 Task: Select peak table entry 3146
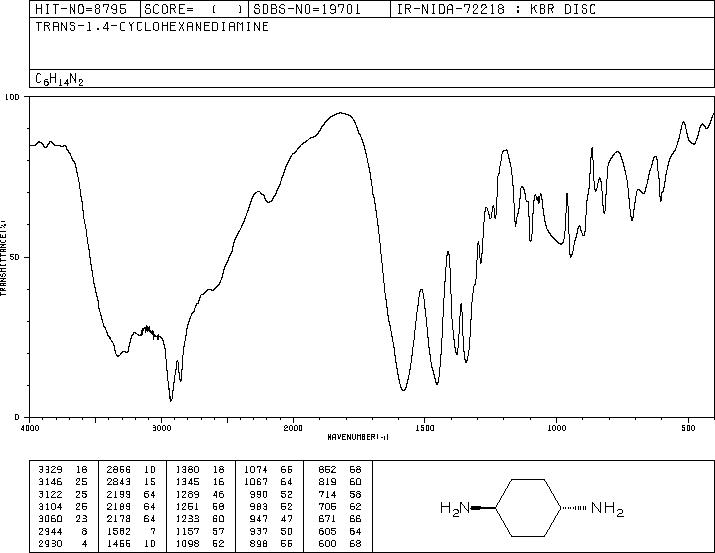pyautogui.click(x=51, y=481)
